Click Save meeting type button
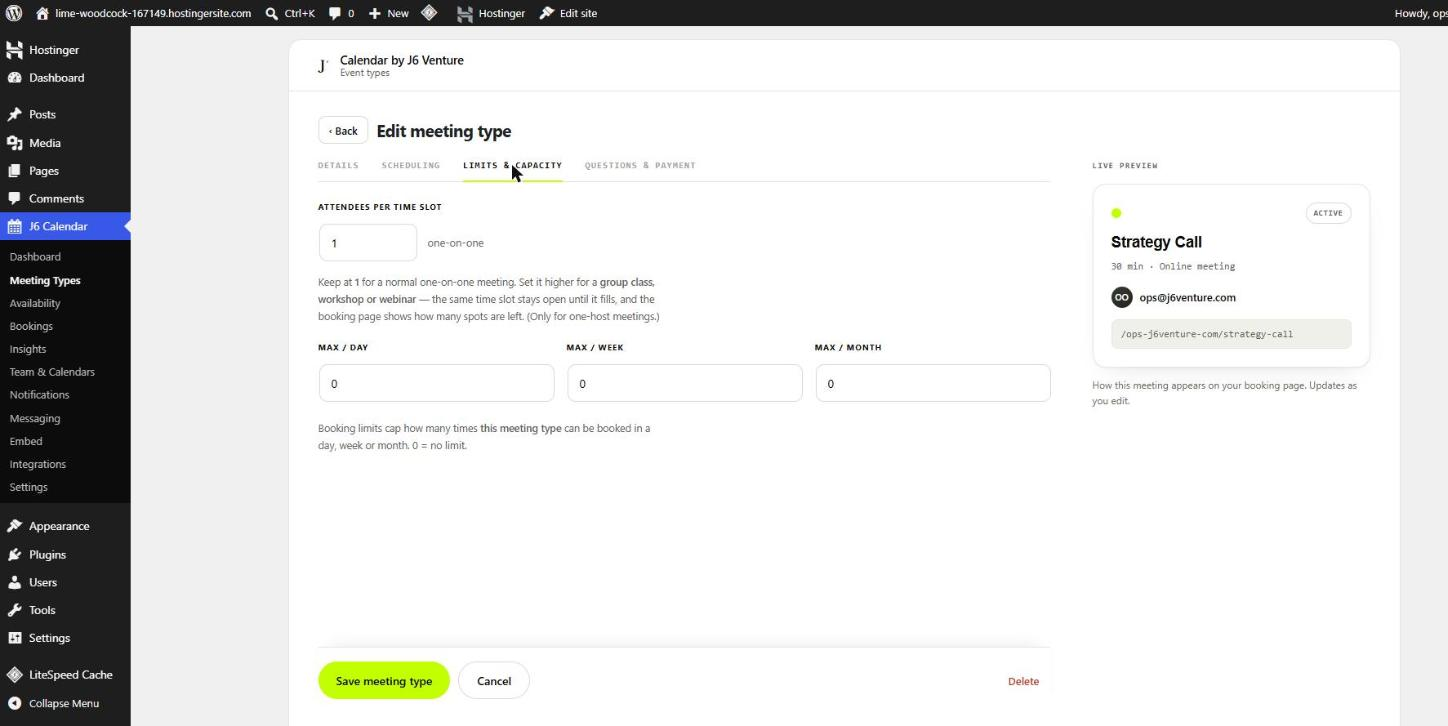The height and width of the screenshot is (726, 1448). 384,681
